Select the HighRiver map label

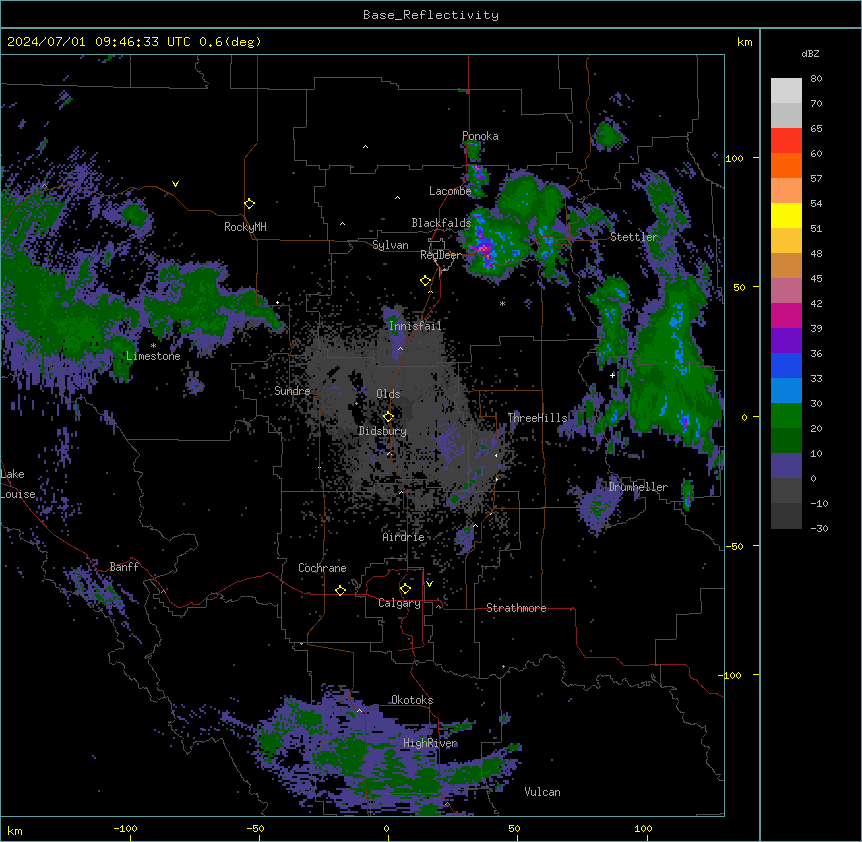click(x=430, y=743)
